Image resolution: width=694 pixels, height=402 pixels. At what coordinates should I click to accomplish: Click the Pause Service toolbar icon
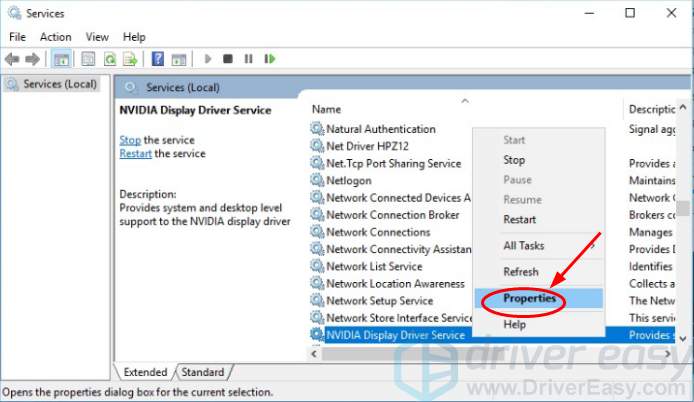248,59
